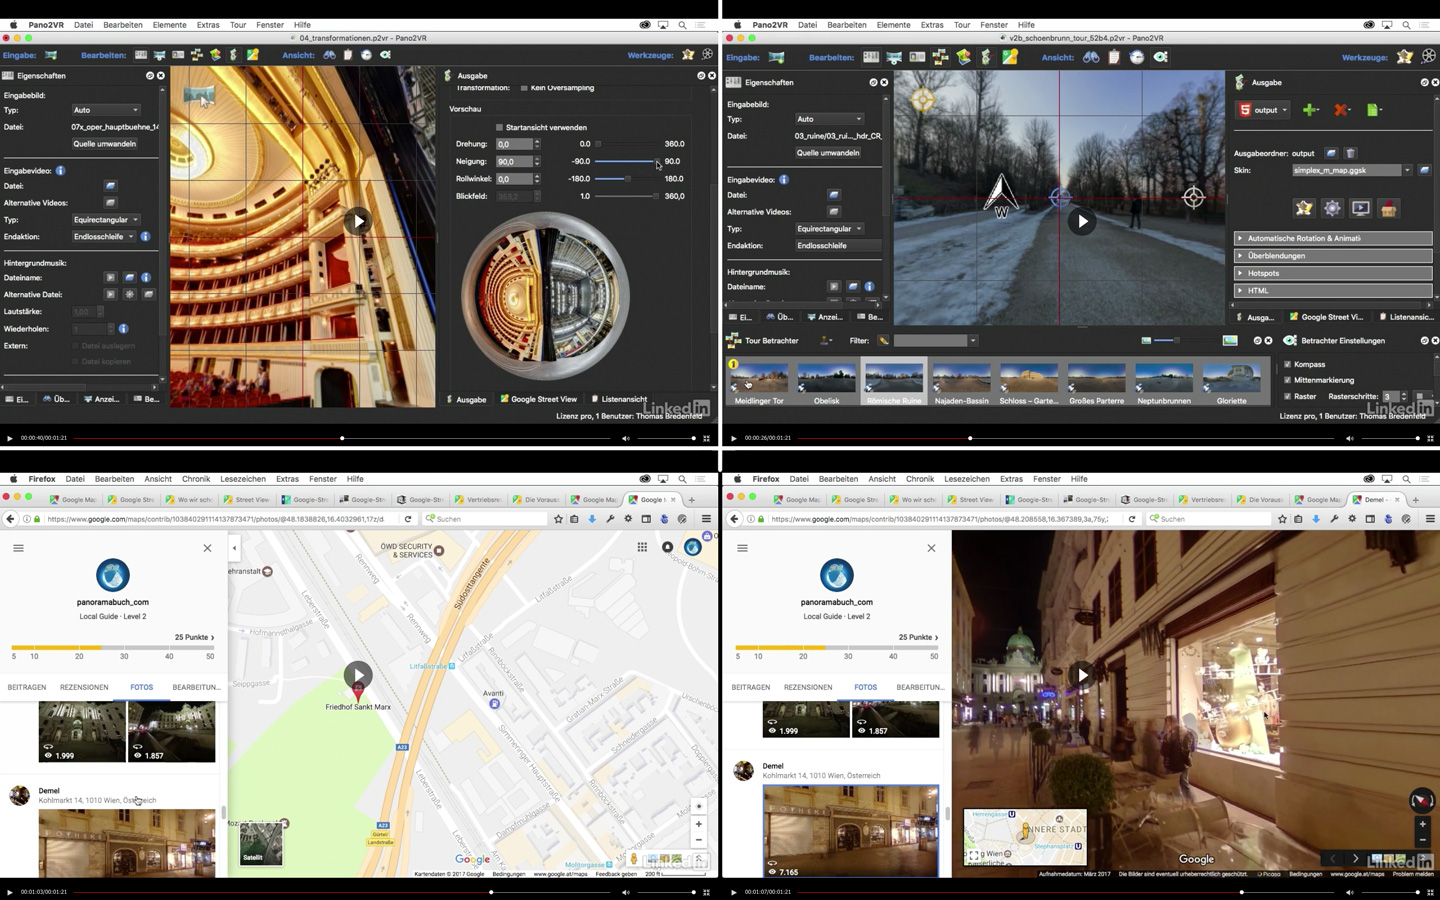
Task: Click the green document icon in Ausgabe panel
Action: (1374, 110)
